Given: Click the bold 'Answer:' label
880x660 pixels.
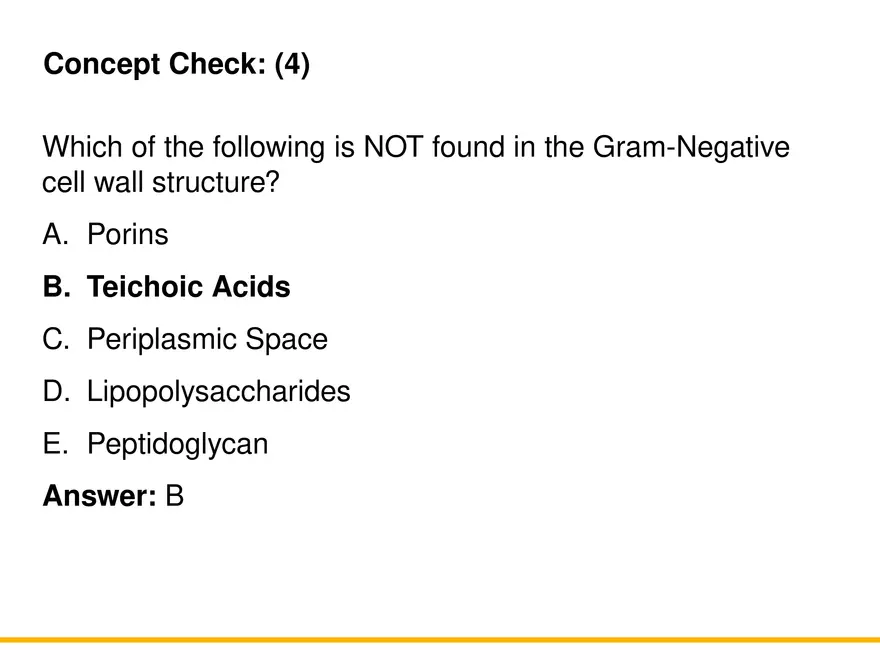Looking at the screenshot, I should pos(98,496).
